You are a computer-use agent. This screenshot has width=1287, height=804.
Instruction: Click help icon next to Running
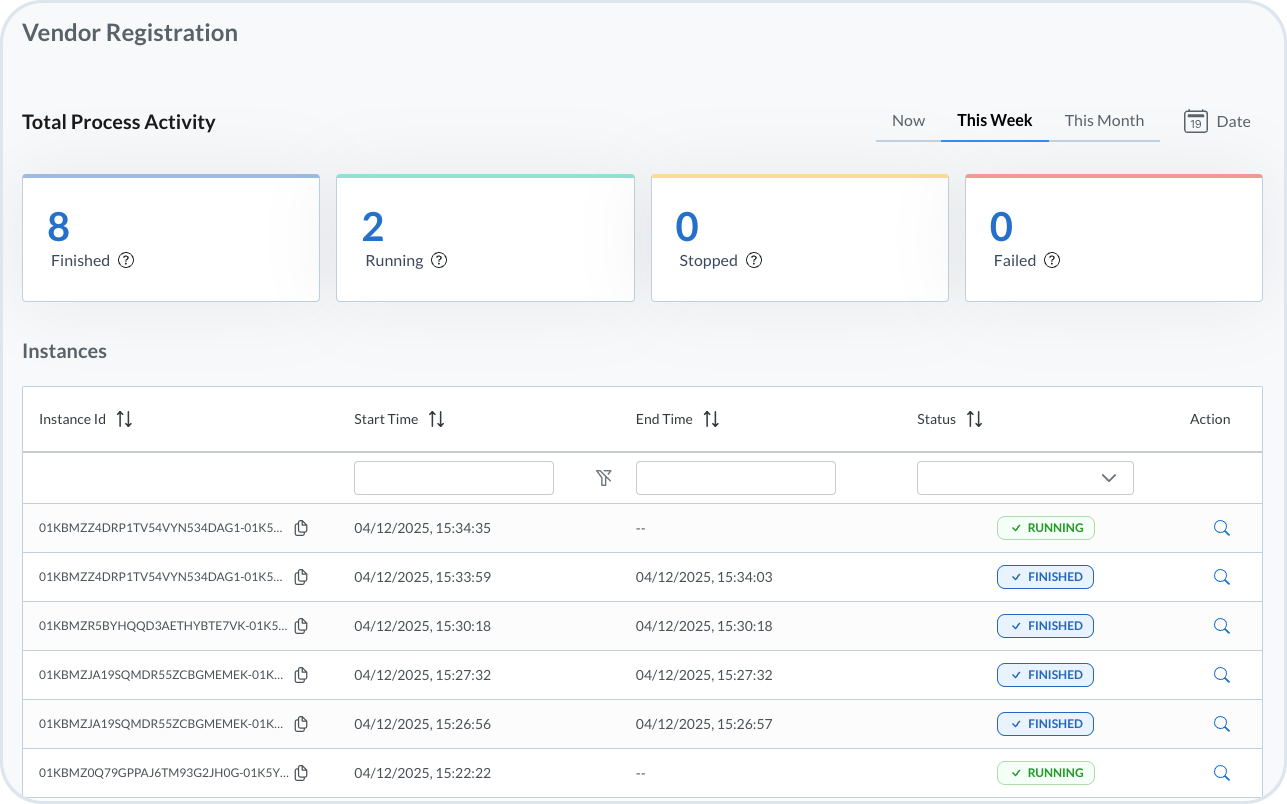click(439, 260)
